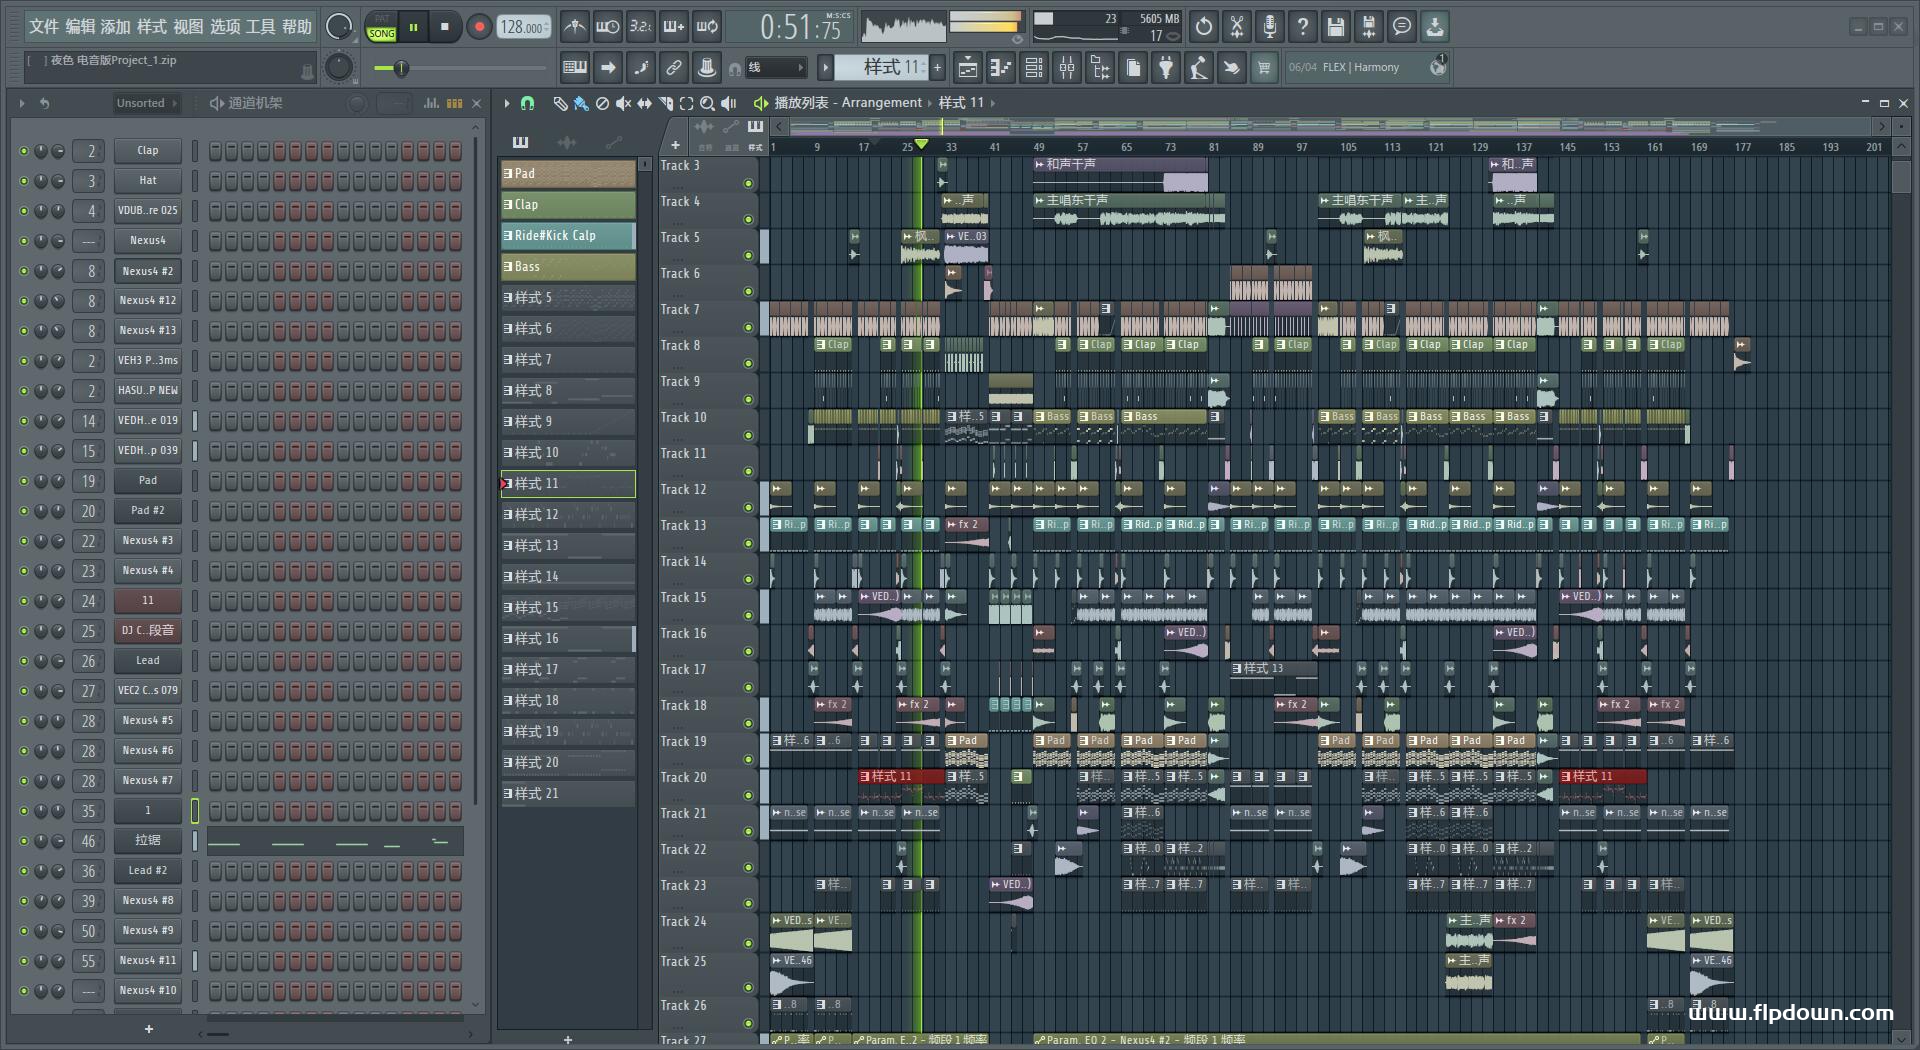1920x1050 pixels.
Task: Pause the playback
Action: (x=413, y=27)
